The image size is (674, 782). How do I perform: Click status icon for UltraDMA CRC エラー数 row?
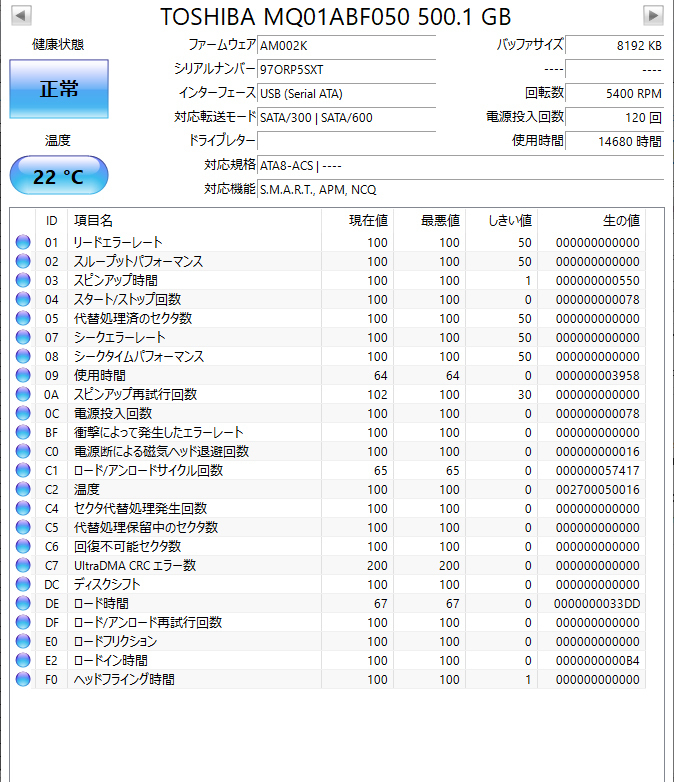pos(23,565)
